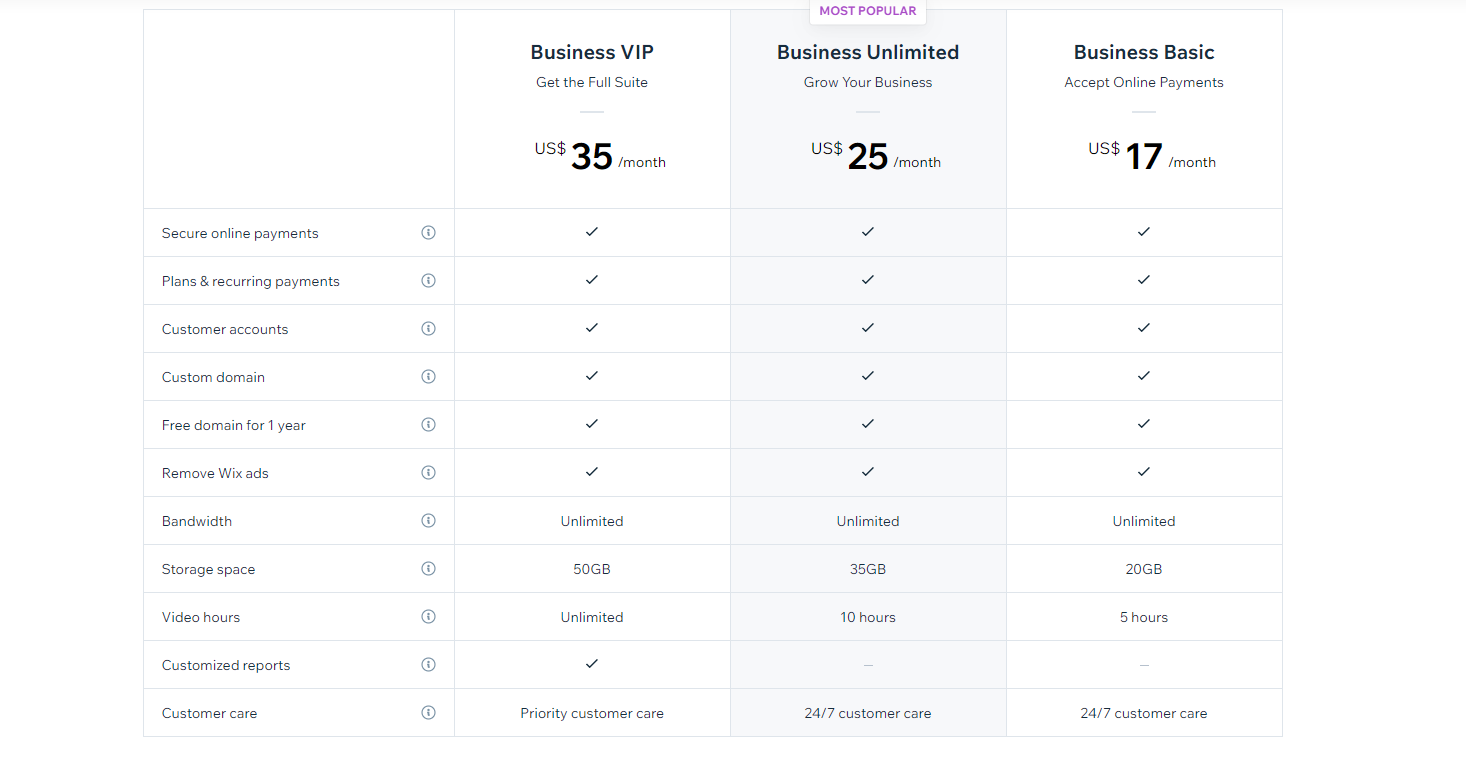Click info icon next to Free domain for 1 year

pos(428,425)
